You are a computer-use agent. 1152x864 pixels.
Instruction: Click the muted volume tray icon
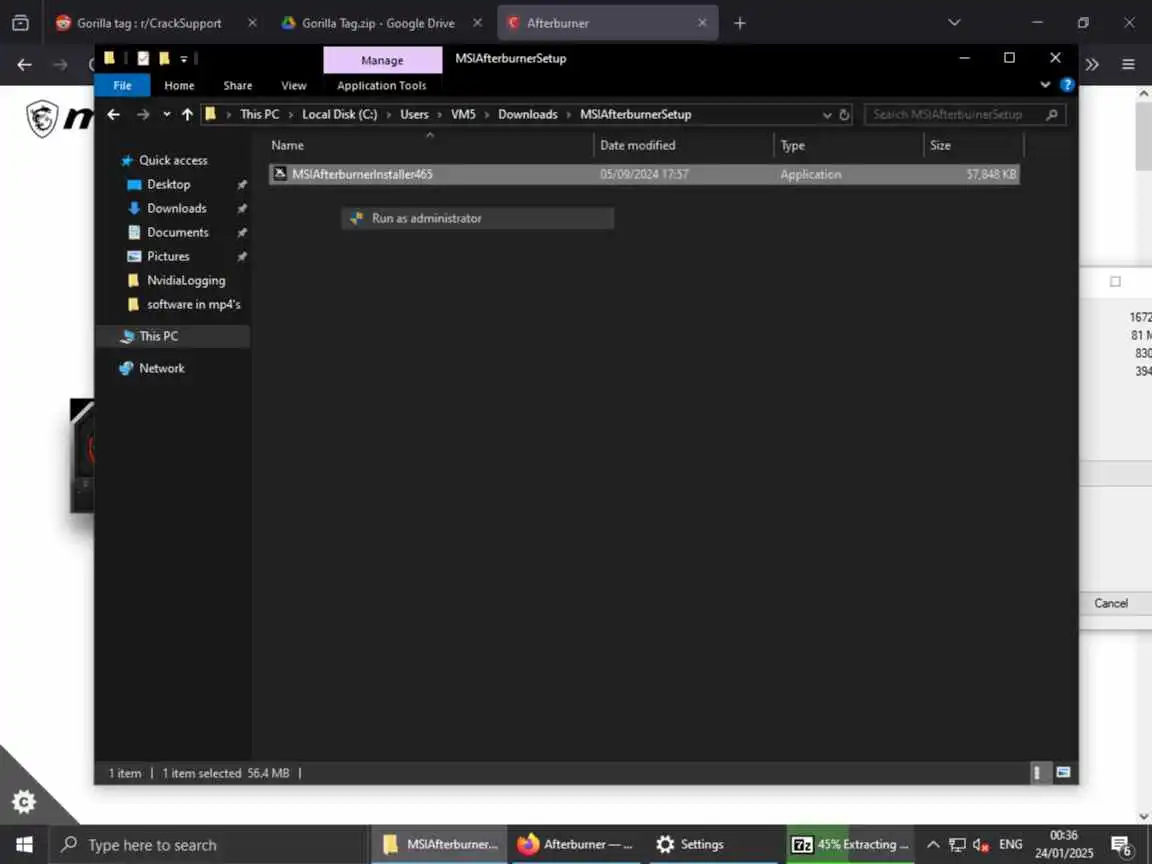(x=981, y=845)
